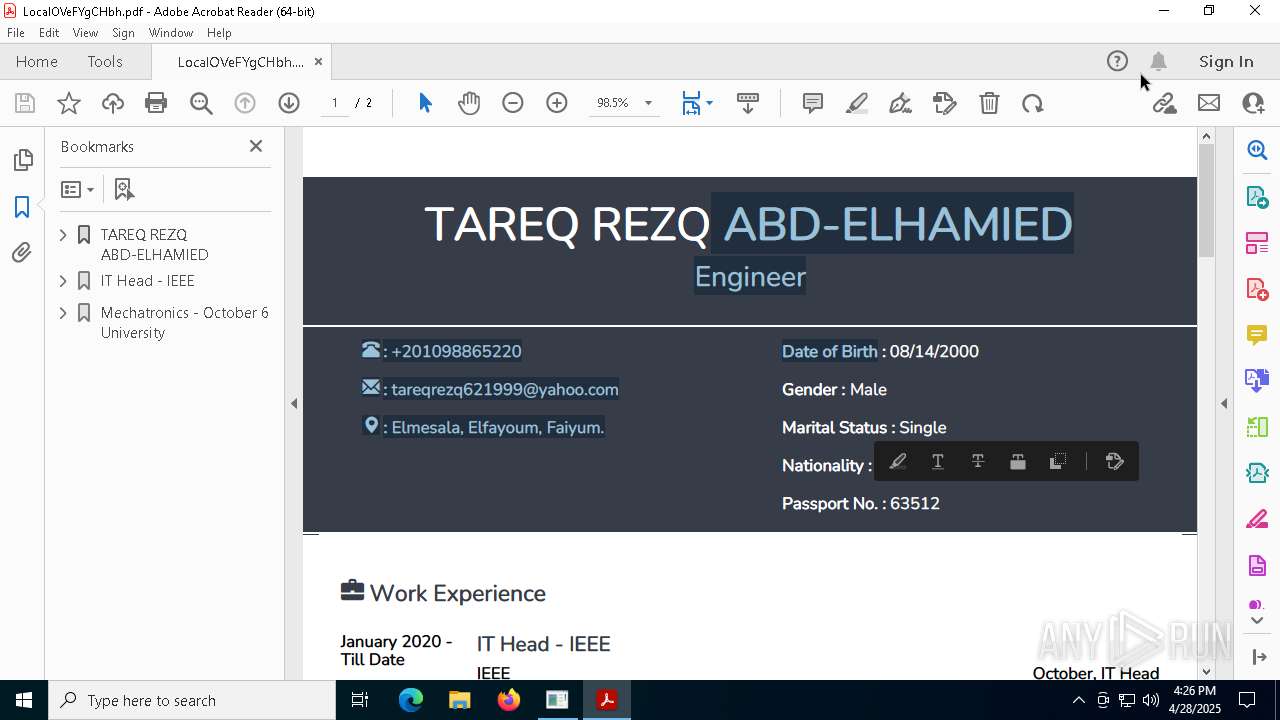The image size is (1280, 720).
Task: Close the LocalOVeFYgCHbh document tab
Action: (318, 61)
